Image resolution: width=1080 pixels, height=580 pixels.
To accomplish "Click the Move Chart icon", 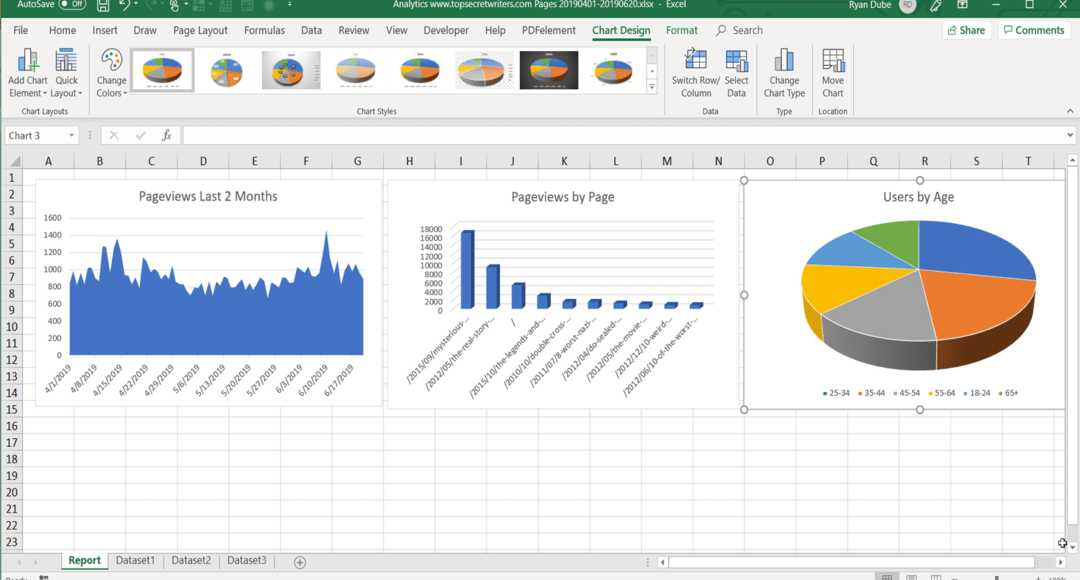I will [833, 62].
